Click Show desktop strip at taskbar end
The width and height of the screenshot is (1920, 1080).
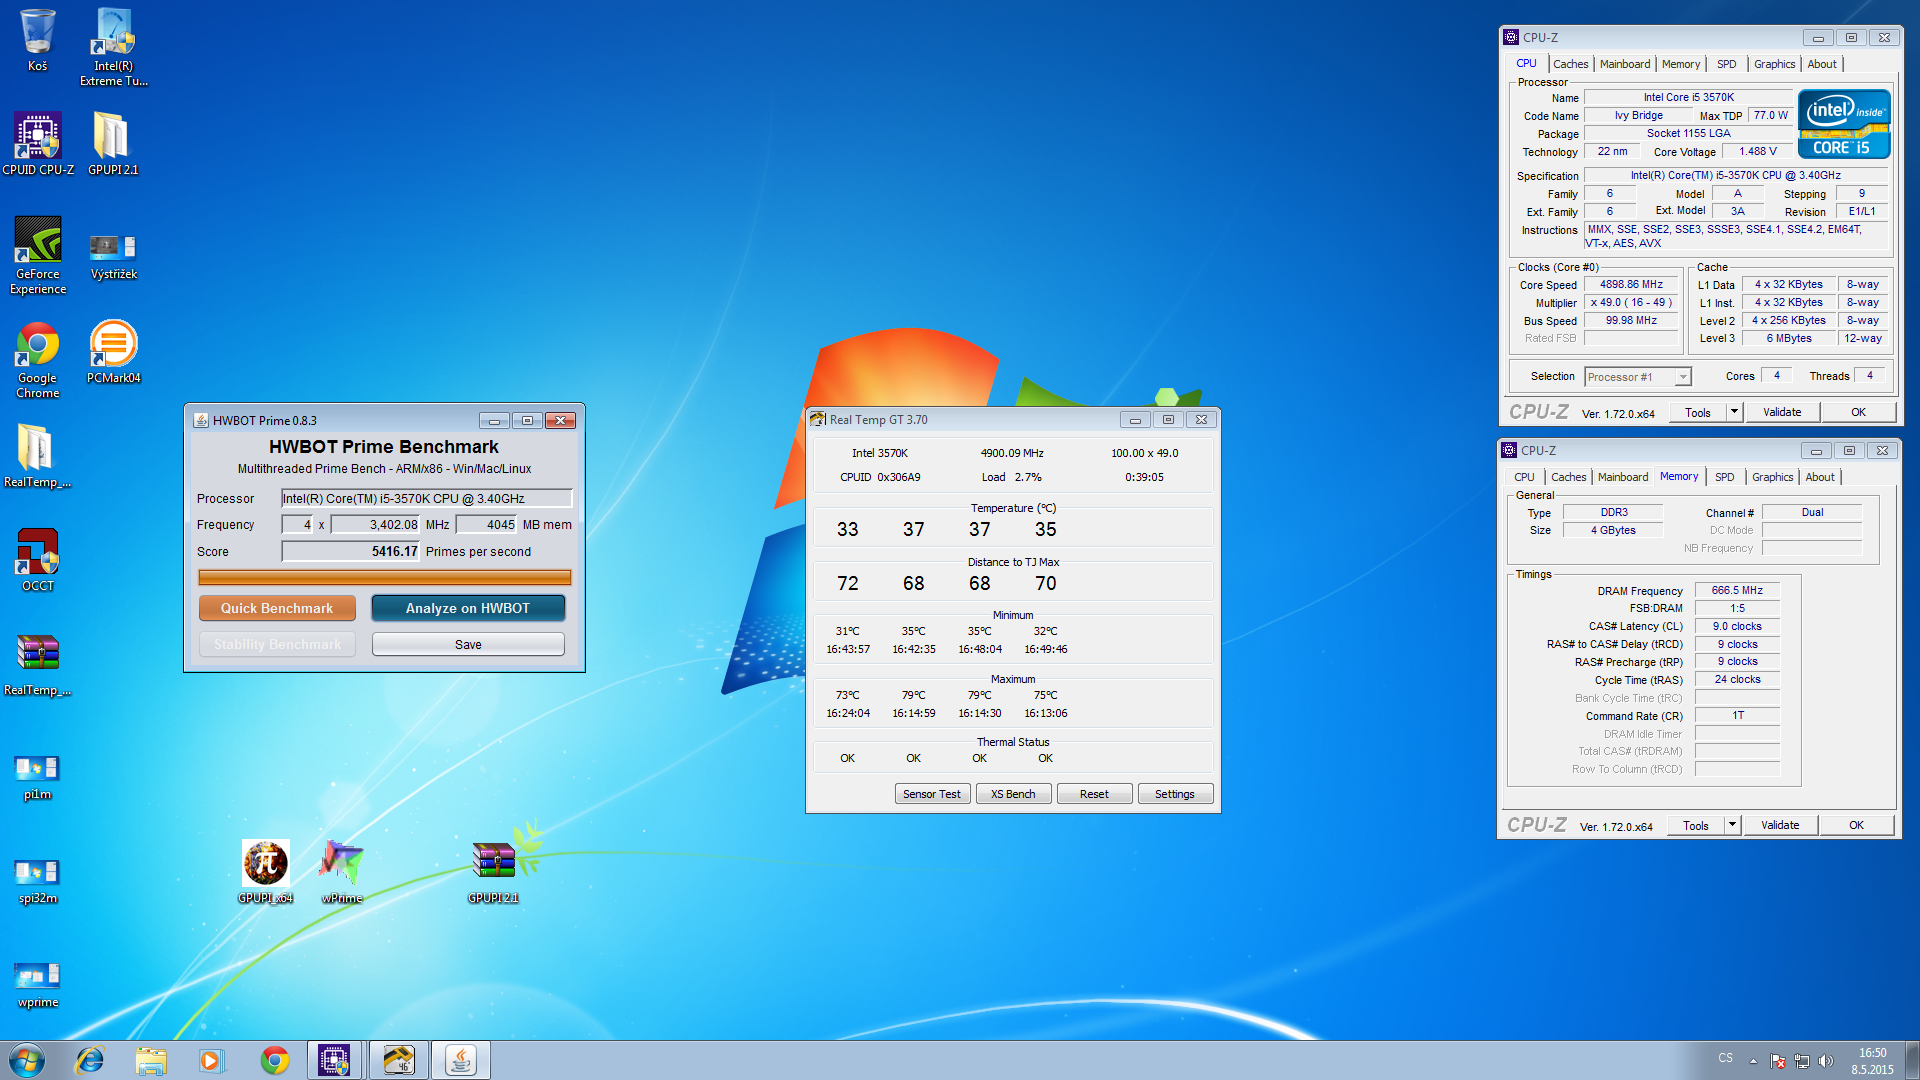click(x=1912, y=1060)
